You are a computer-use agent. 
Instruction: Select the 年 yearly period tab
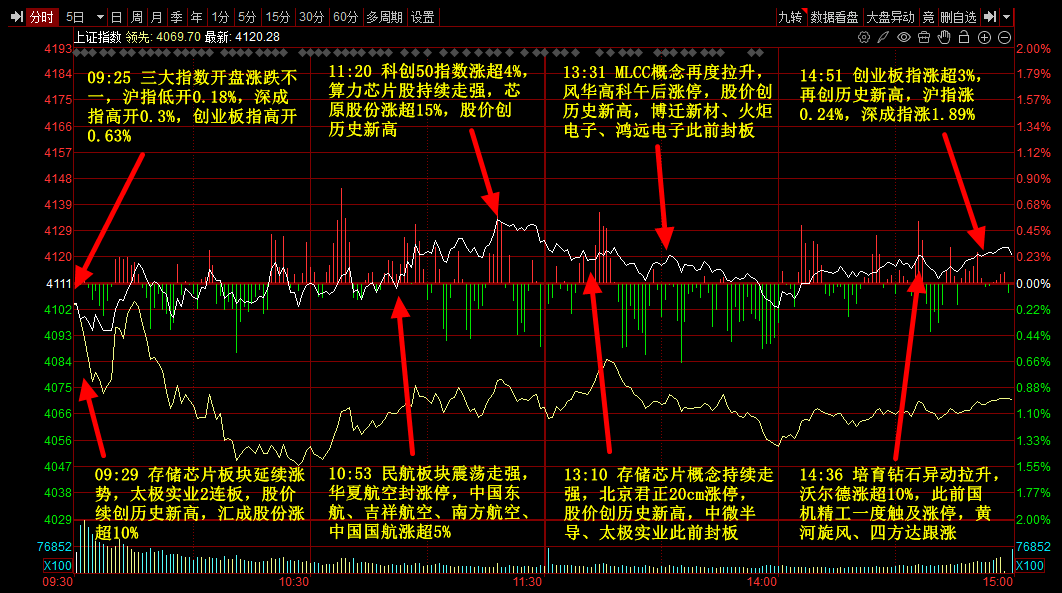tap(196, 17)
